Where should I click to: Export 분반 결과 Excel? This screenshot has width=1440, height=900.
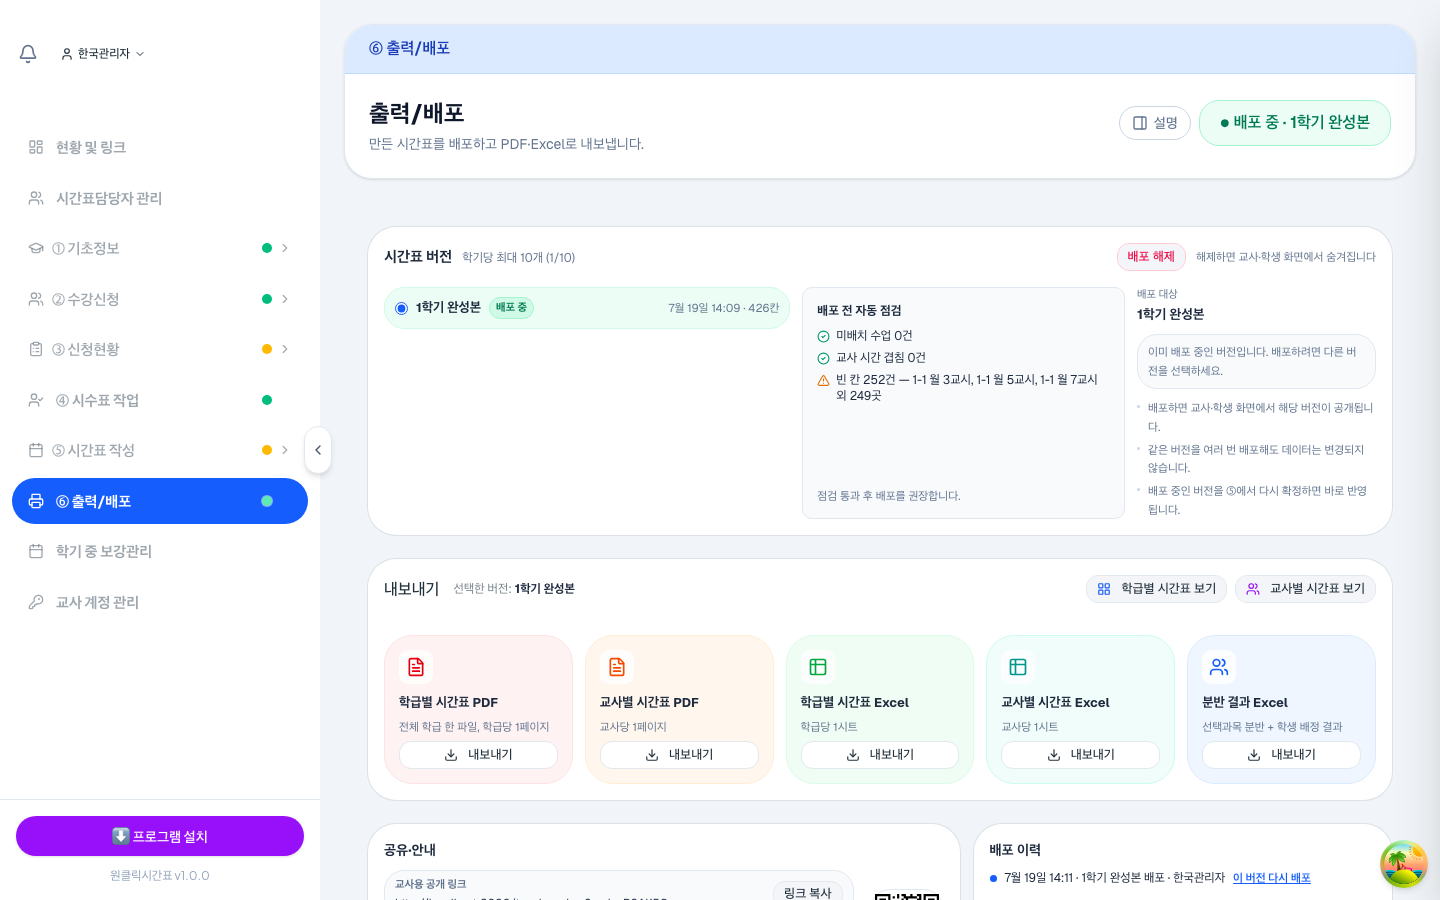1281,755
